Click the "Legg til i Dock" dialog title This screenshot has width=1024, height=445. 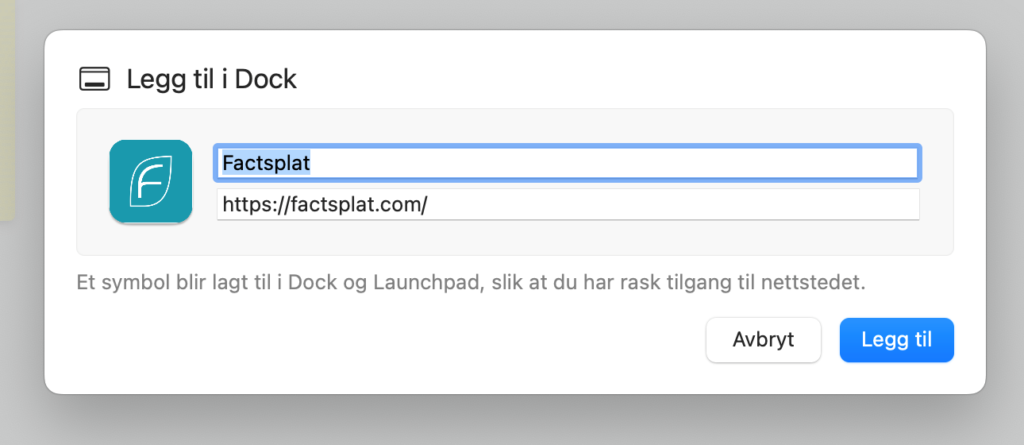tap(211, 80)
